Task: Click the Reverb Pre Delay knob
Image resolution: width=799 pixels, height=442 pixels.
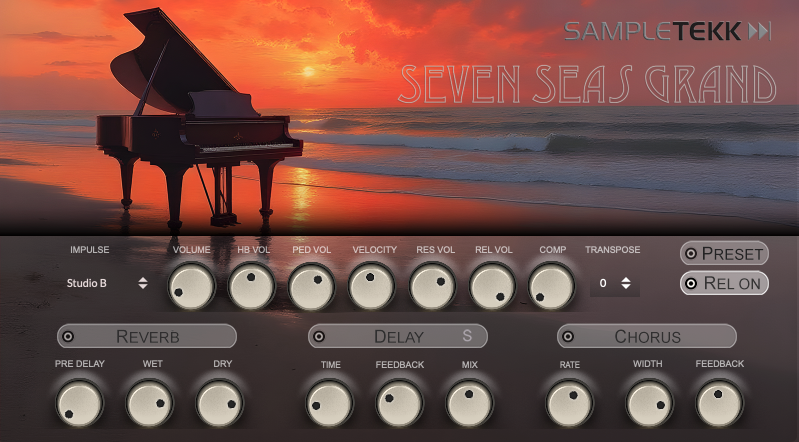Action: coord(80,404)
